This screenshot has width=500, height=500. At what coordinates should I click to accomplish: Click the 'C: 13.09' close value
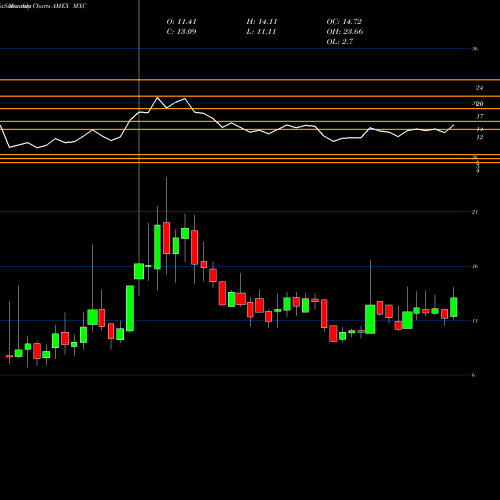pos(182,32)
